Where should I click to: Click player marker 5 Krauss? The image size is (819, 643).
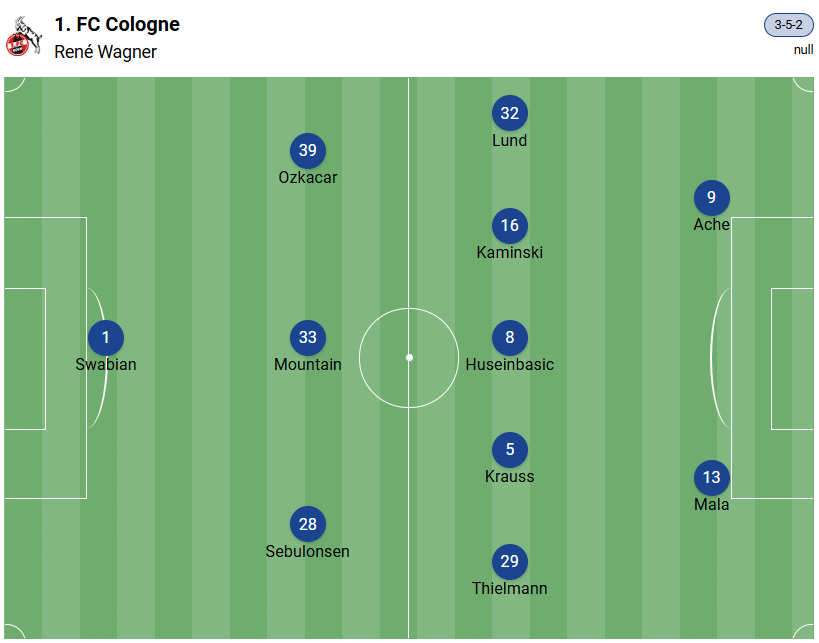[x=510, y=450]
